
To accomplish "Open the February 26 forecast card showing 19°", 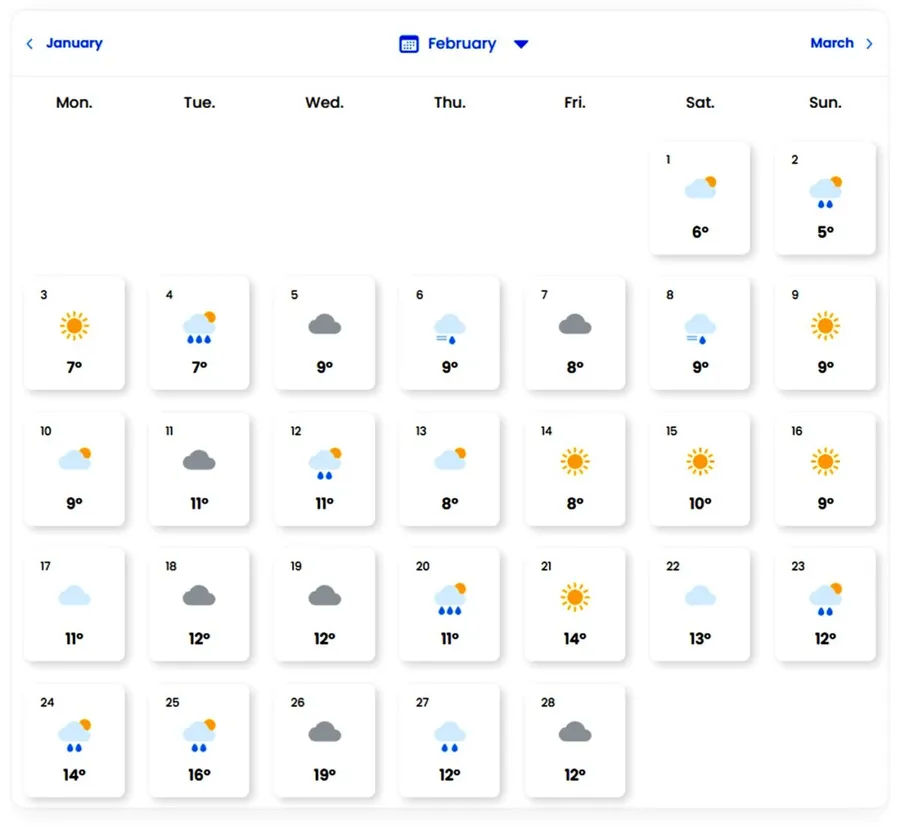I will 324,740.
